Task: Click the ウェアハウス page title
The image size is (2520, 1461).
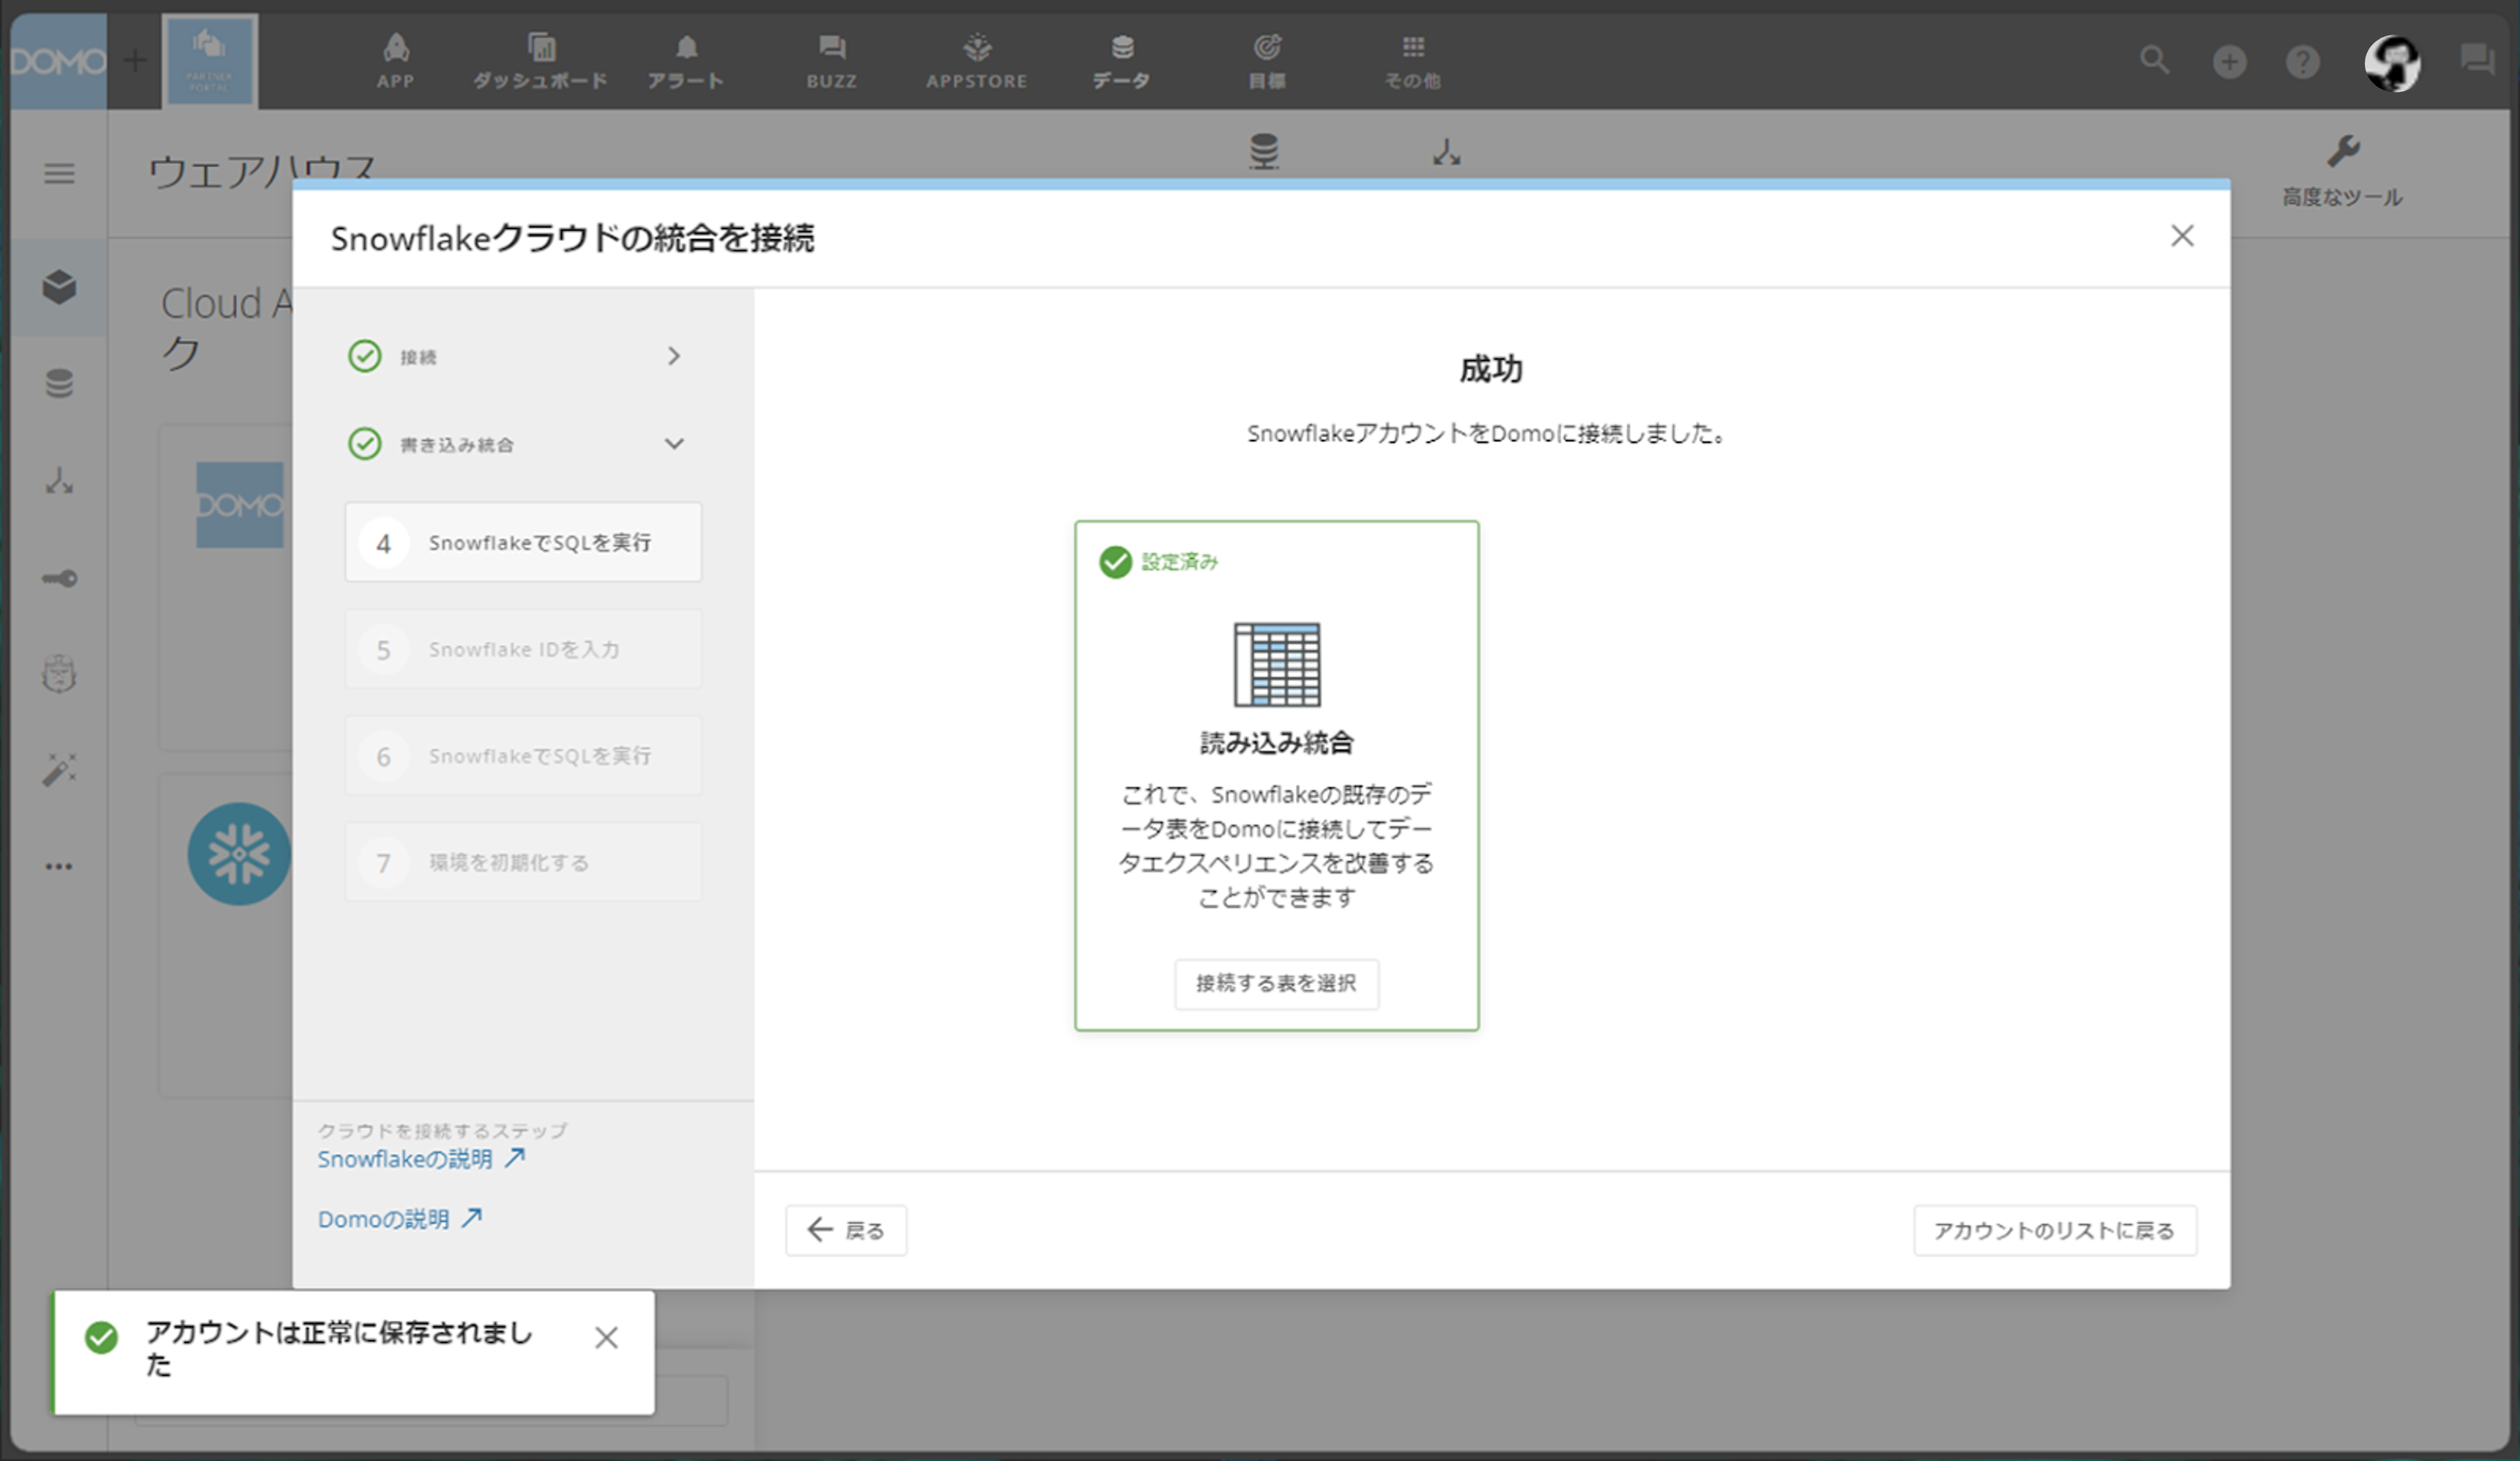Action: [x=262, y=170]
